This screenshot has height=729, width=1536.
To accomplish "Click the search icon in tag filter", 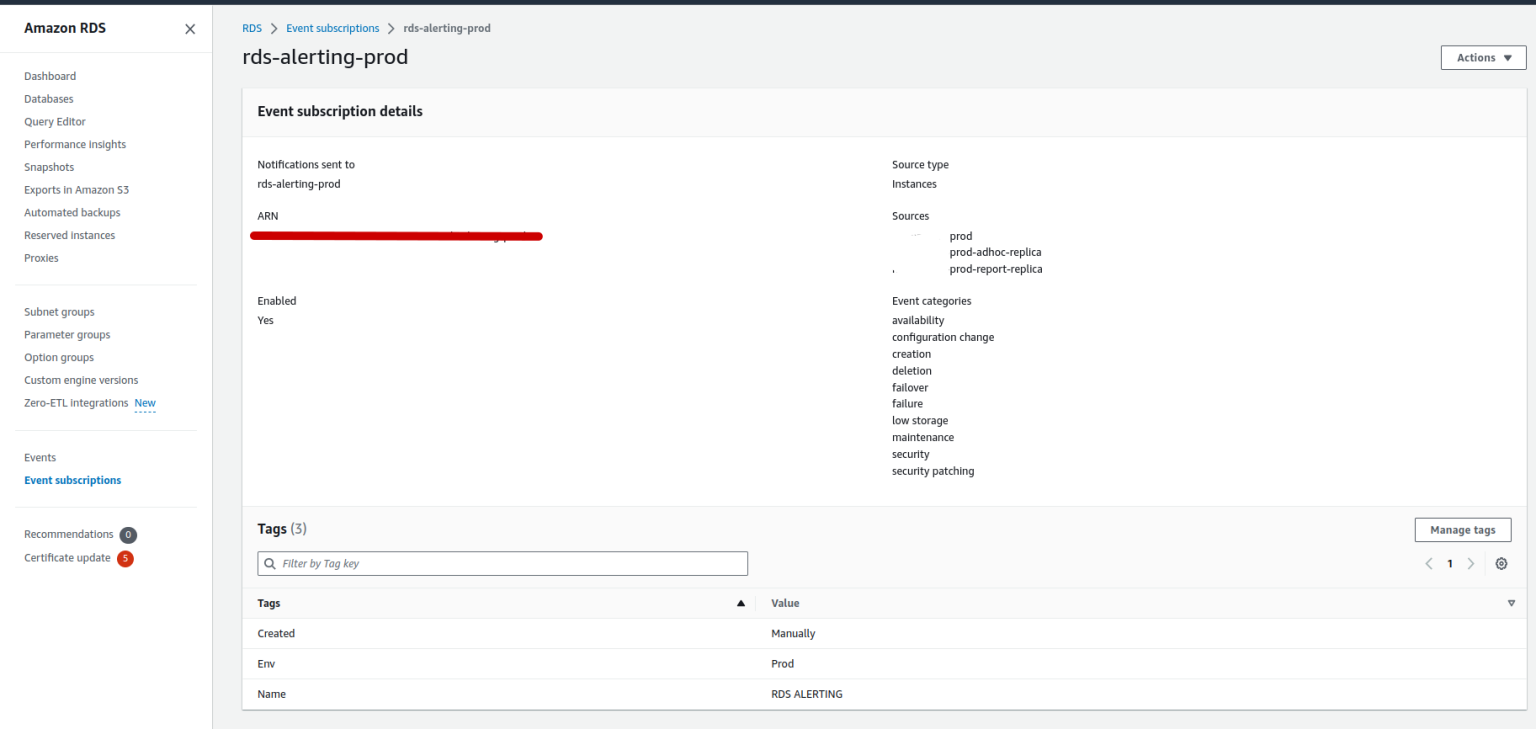I will click(270, 564).
